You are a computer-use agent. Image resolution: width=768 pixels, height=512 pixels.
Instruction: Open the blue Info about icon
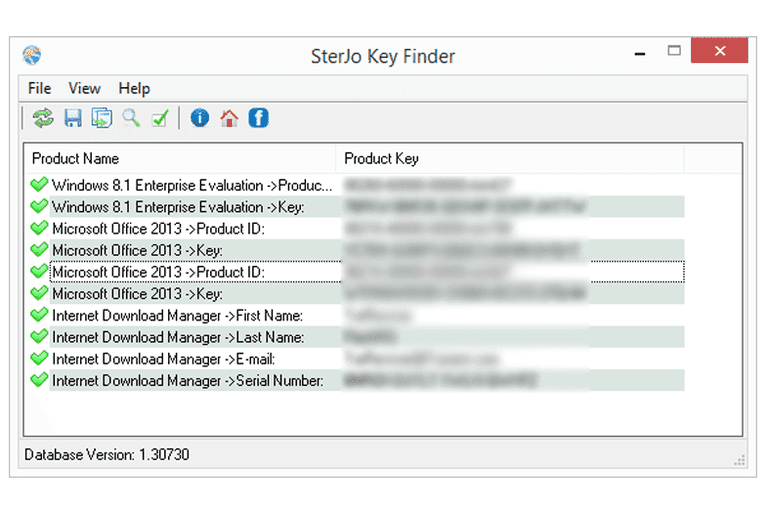click(x=200, y=118)
